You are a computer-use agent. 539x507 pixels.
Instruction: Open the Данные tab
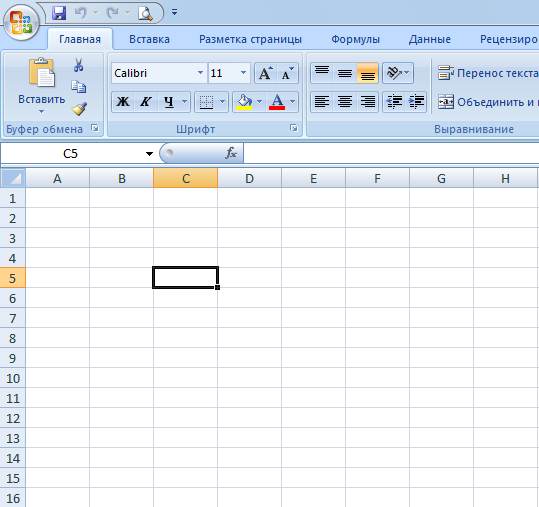(430, 39)
